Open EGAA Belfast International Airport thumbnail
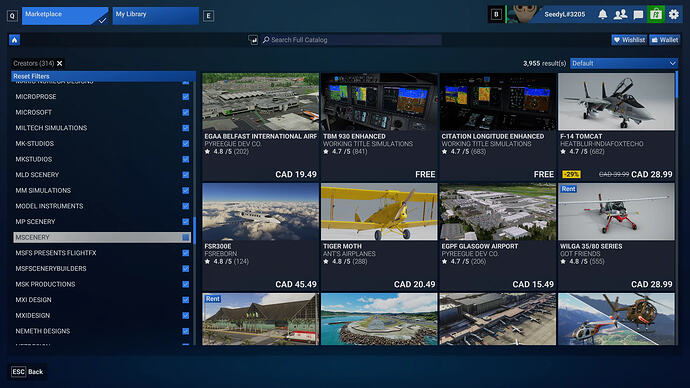Viewport: 690px width, 388px height. pos(261,102)
